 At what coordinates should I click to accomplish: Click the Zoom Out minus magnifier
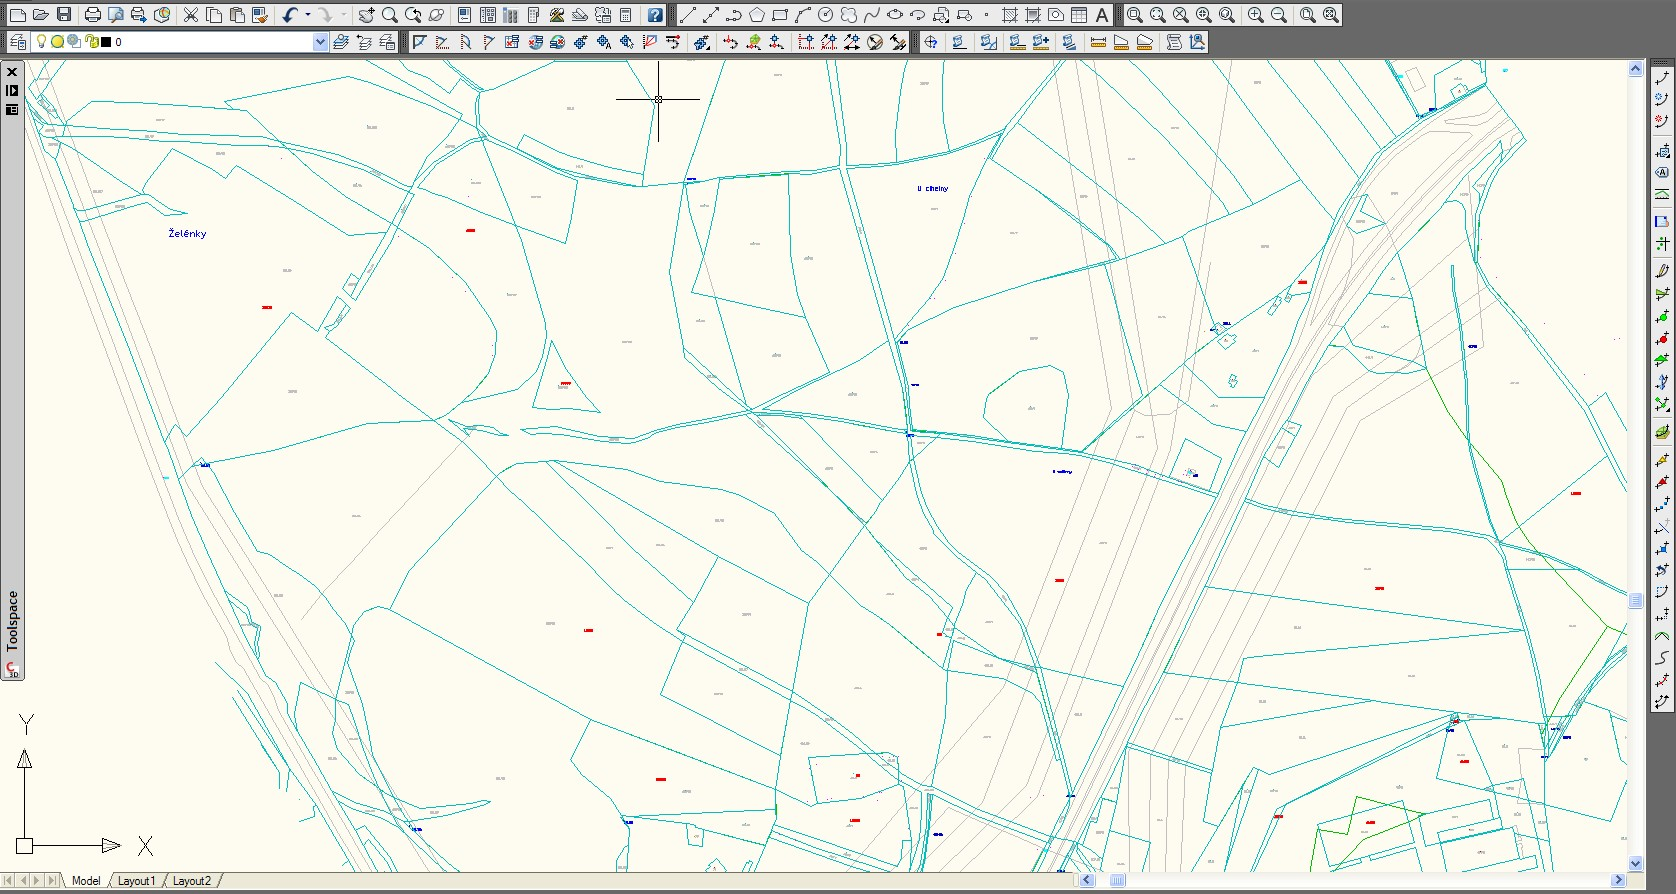coord(1279,15)
